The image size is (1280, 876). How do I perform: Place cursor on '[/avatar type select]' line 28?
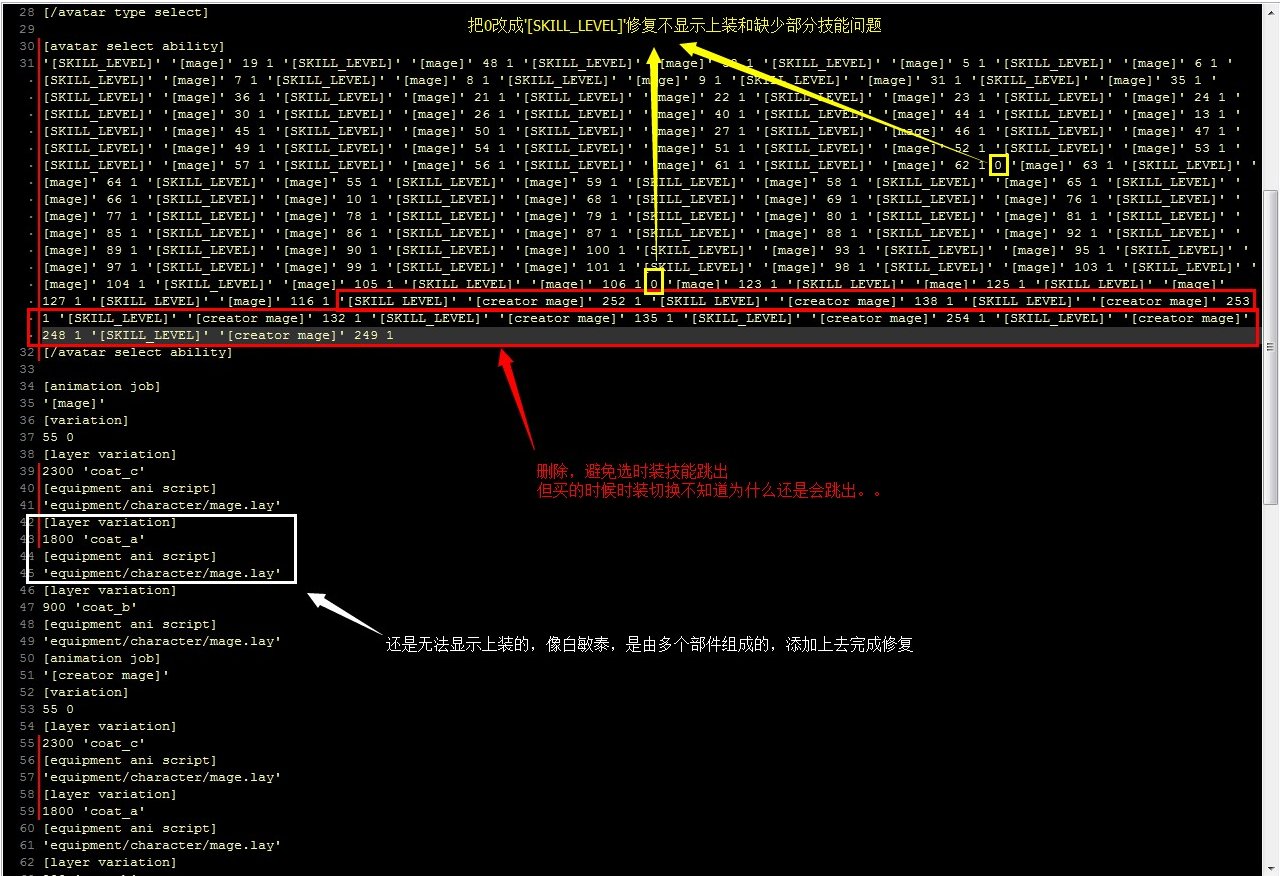coord(126,13)
